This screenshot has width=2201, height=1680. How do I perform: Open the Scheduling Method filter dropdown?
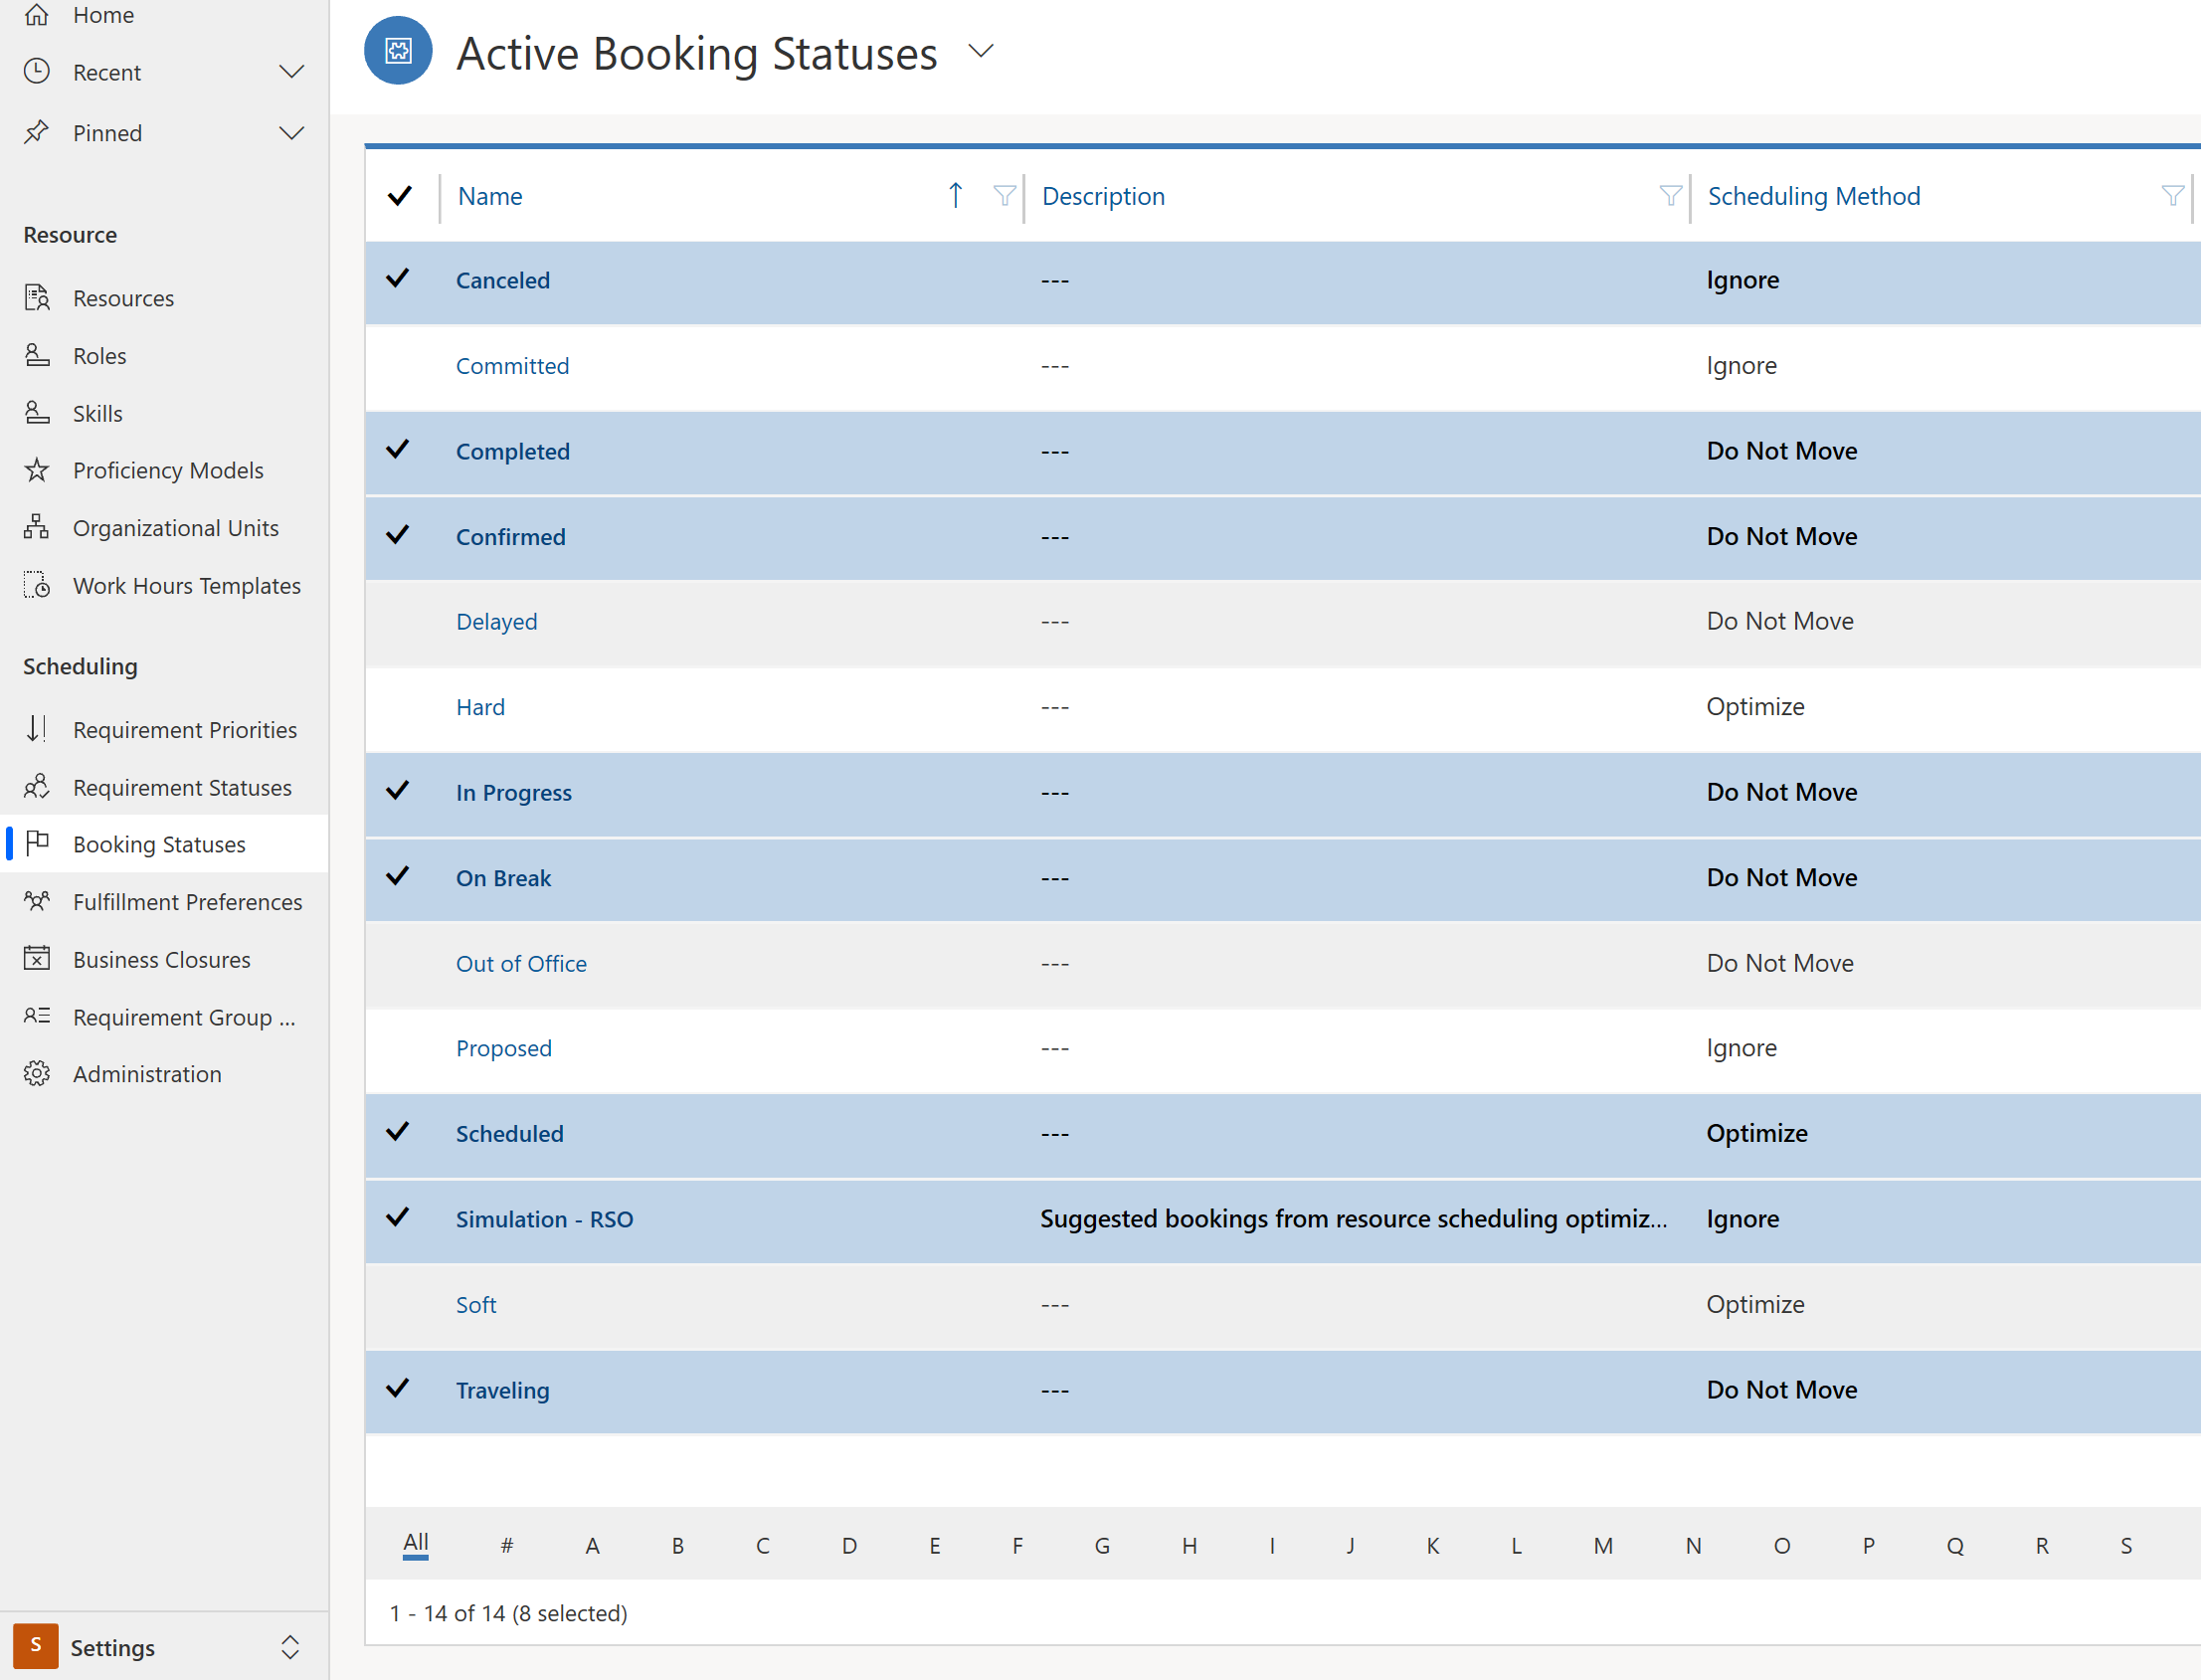(x=2171, y=194)
